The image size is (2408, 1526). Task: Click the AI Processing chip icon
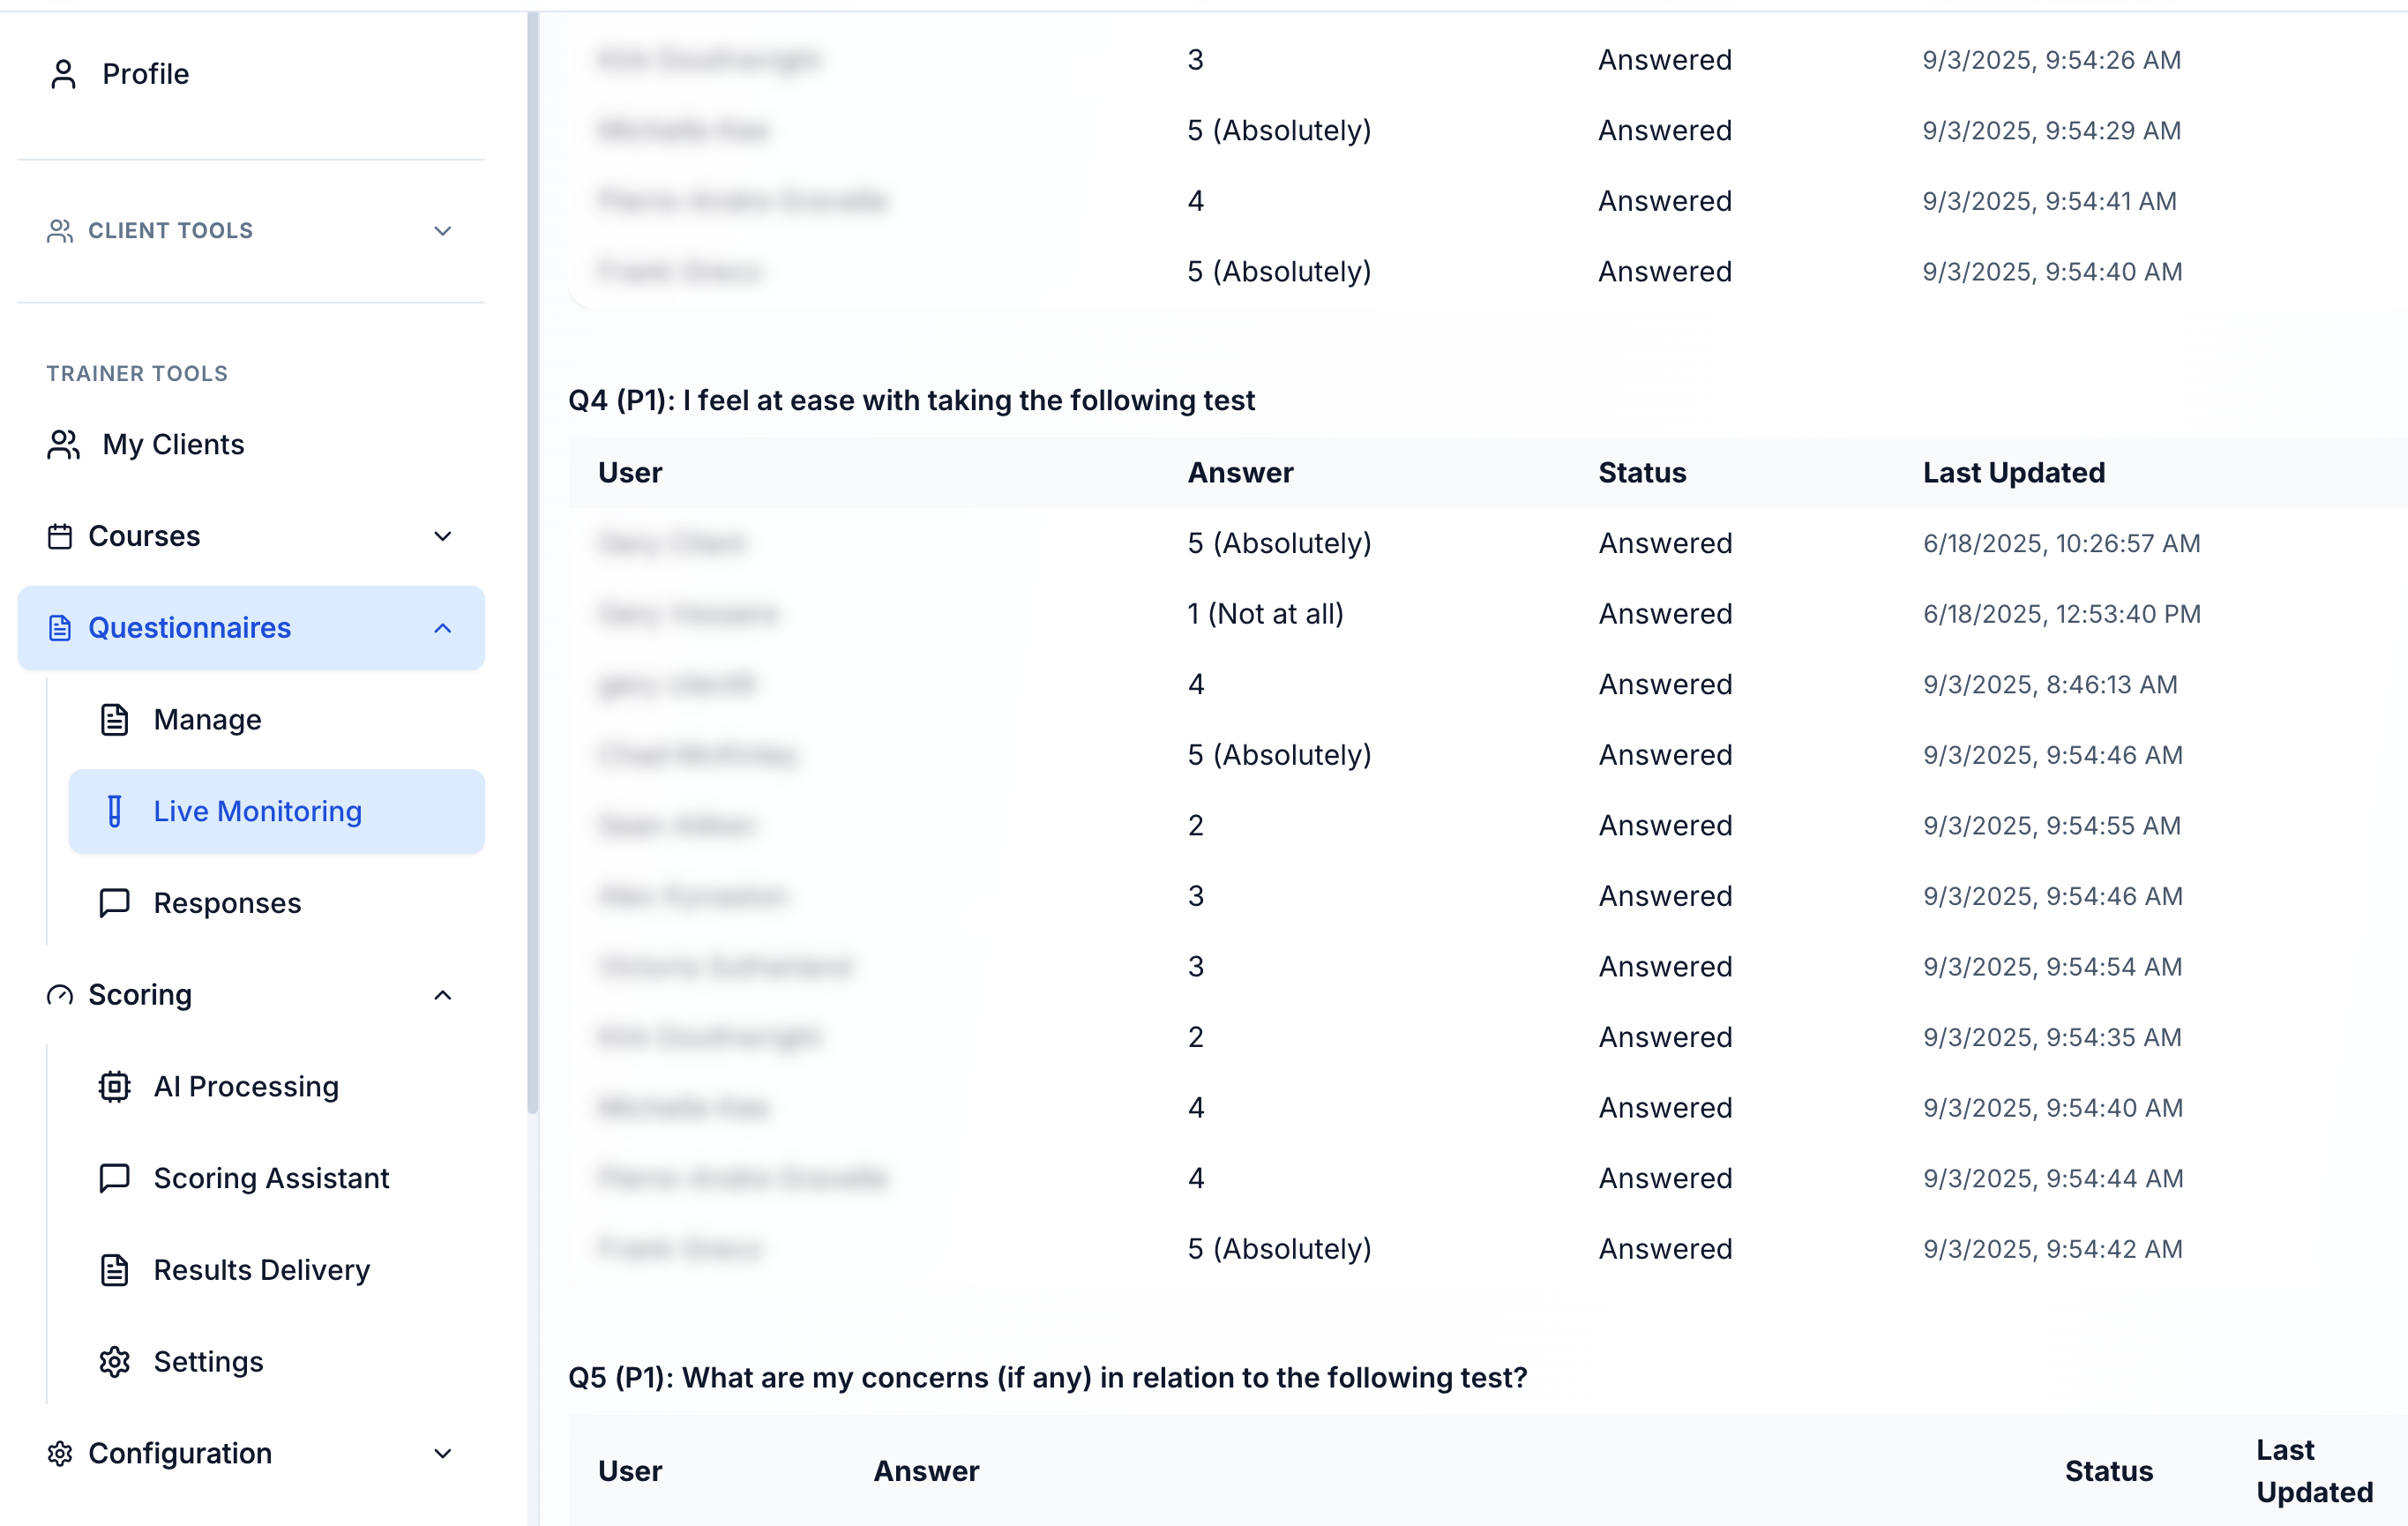(115, 1086)
